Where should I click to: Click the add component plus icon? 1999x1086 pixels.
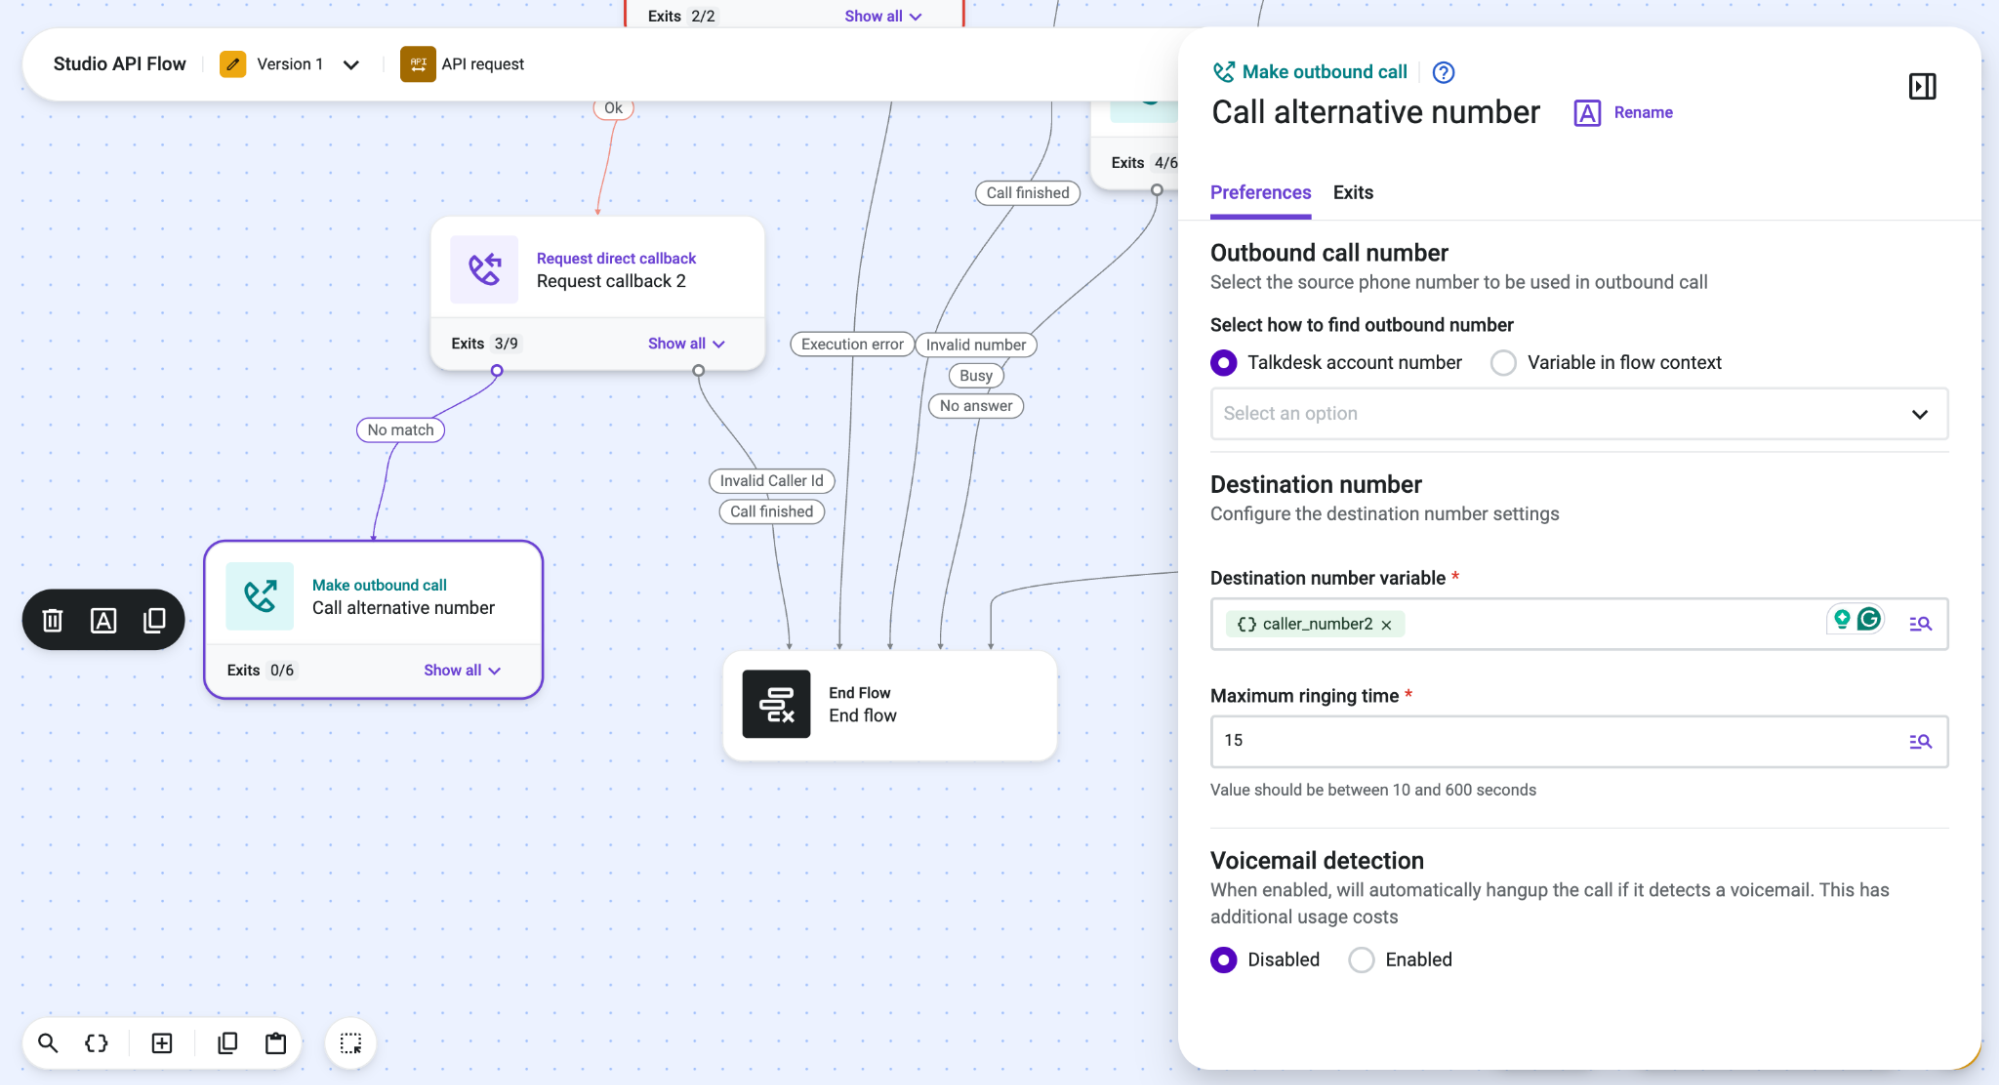[162, 1043]
